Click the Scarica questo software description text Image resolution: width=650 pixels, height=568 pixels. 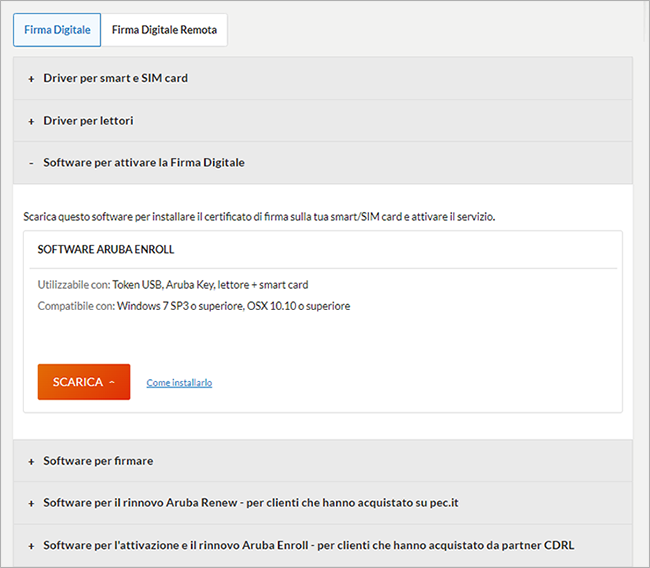click(259, 216)
